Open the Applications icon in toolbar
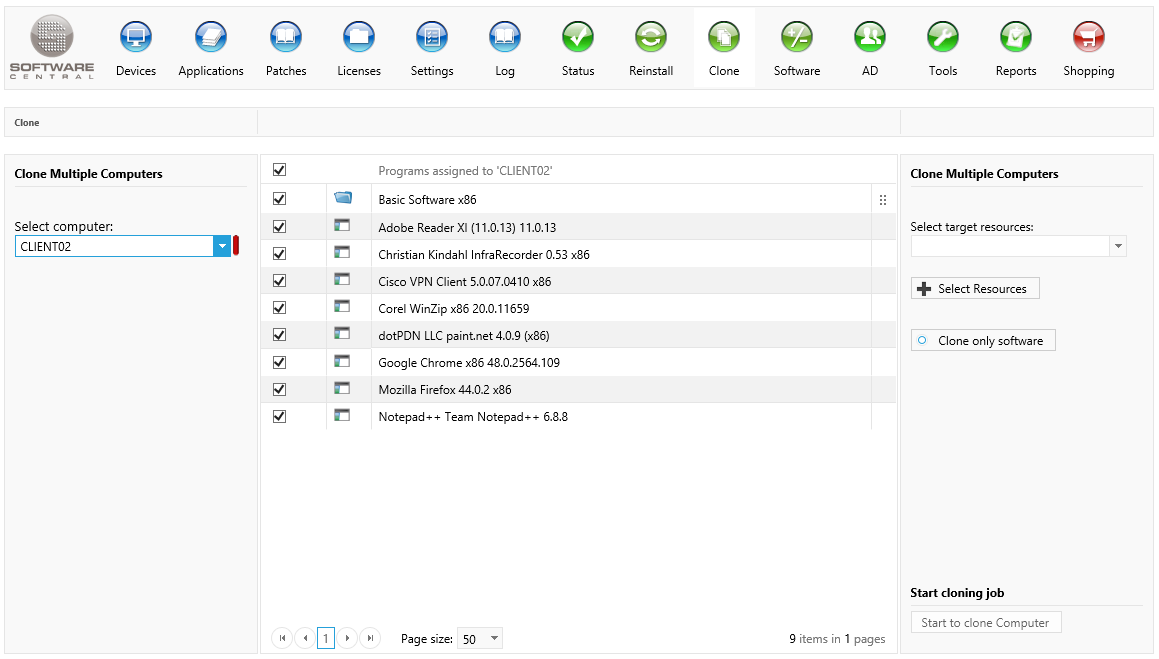 point(211,38)
